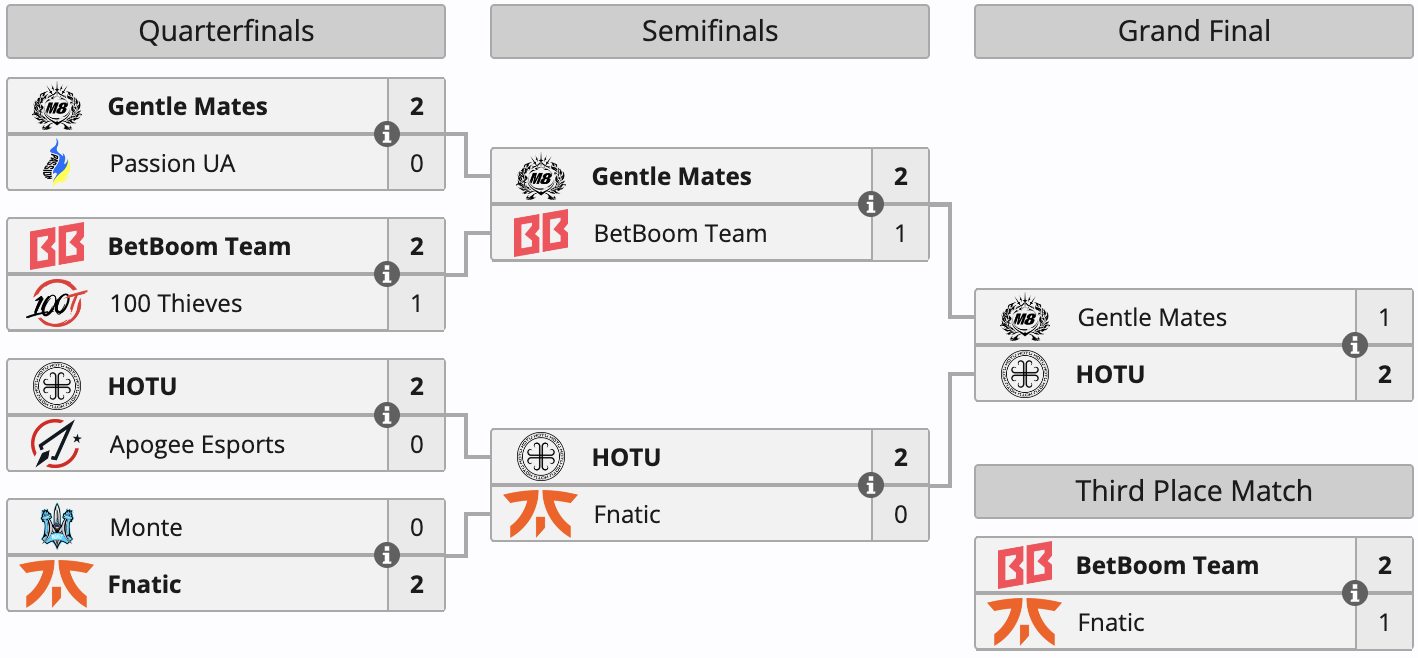This screenshot has height=658, width=1418.
Task: Click the Third Place Match header
Action: (x=1194, y=491)
